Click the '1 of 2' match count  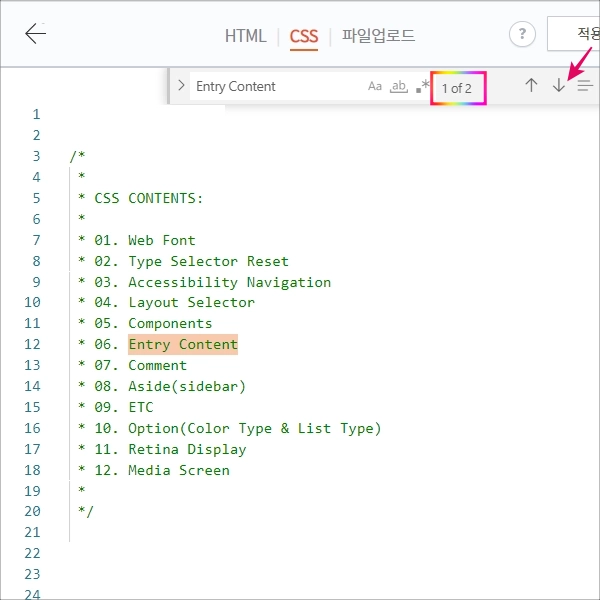457,88
